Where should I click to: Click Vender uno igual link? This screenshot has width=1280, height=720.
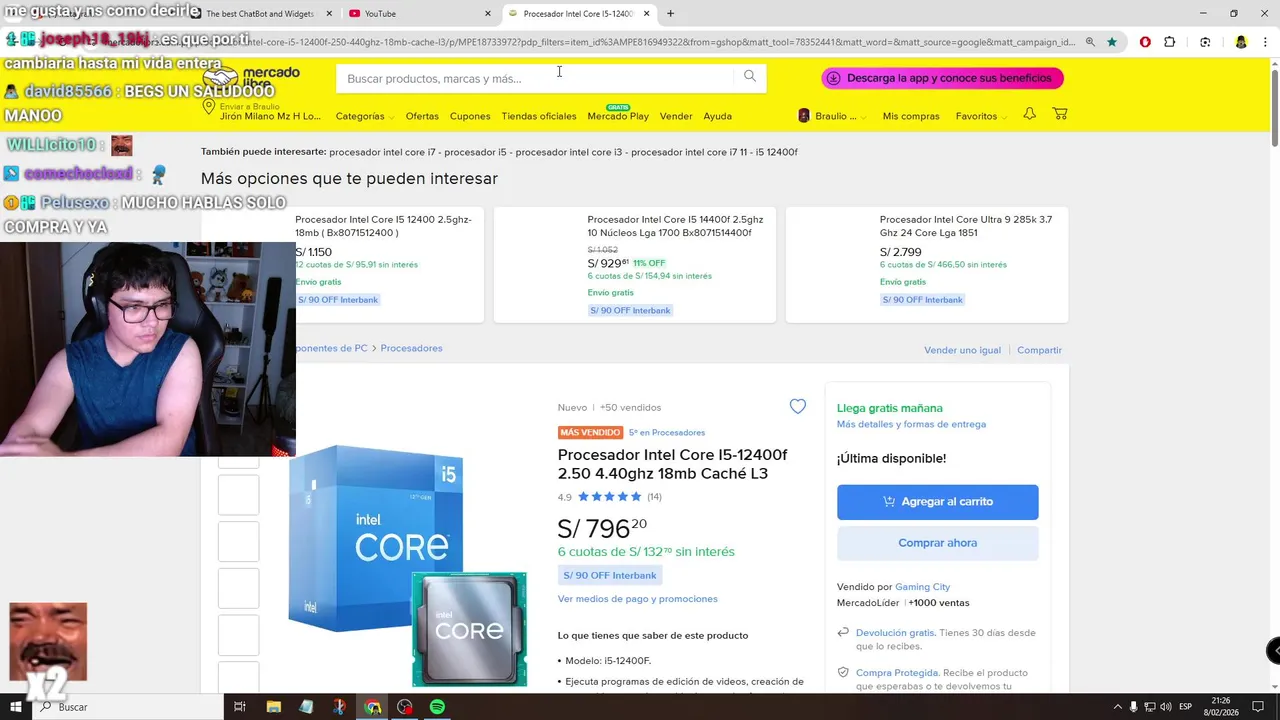(x=962, y=350)
